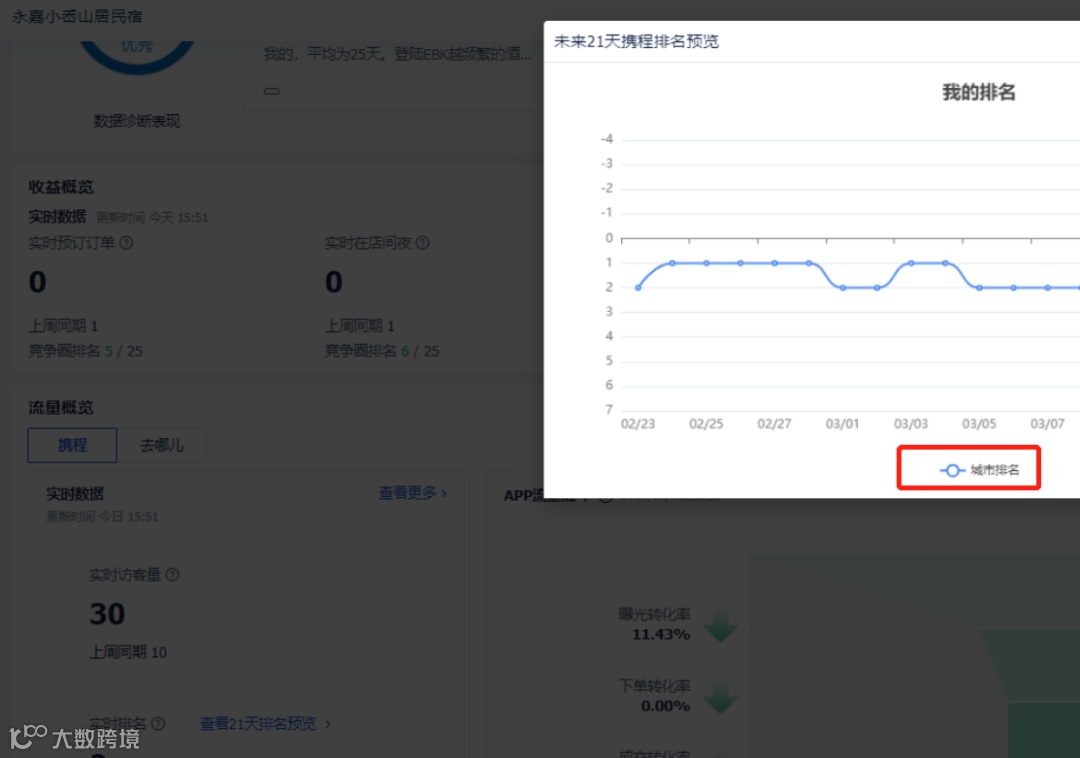Click the 曝光转化率 down-arrow icon

[x=721, y=626]
